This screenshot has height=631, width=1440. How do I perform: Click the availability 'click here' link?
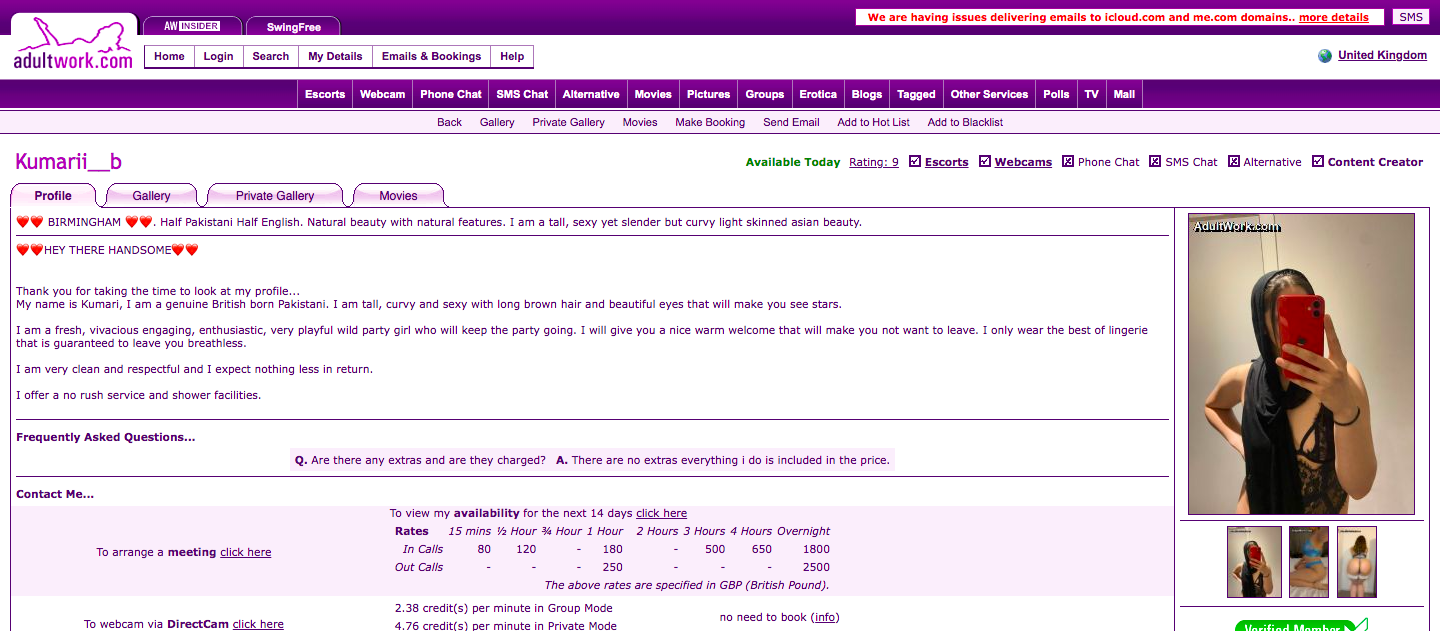[661, 513]
